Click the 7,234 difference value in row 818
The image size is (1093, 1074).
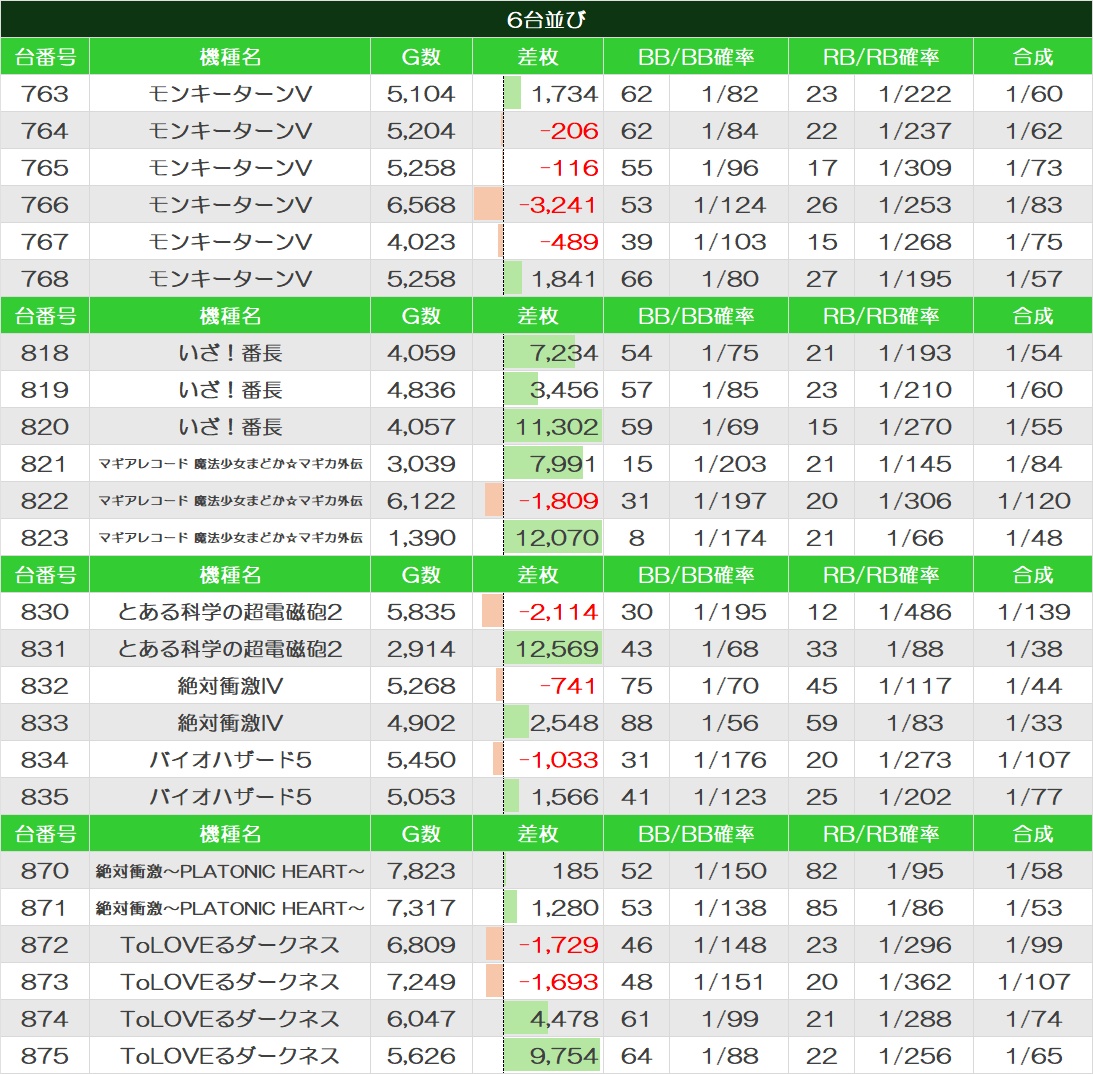tap(564, 353)
